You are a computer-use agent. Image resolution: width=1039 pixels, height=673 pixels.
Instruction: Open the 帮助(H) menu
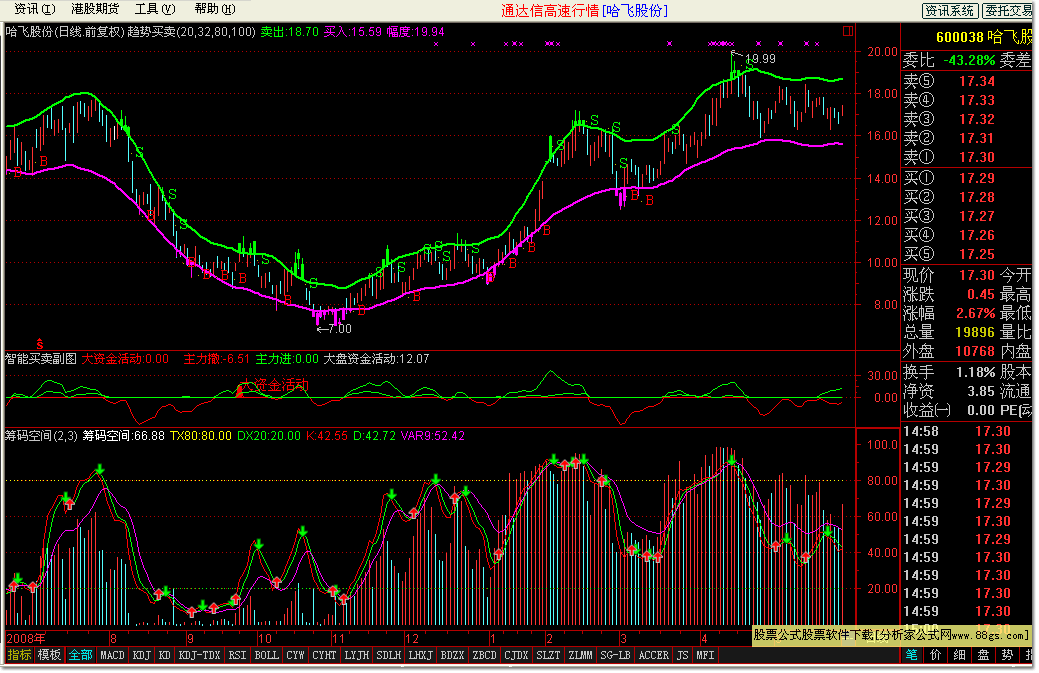(x=215, y=9)
